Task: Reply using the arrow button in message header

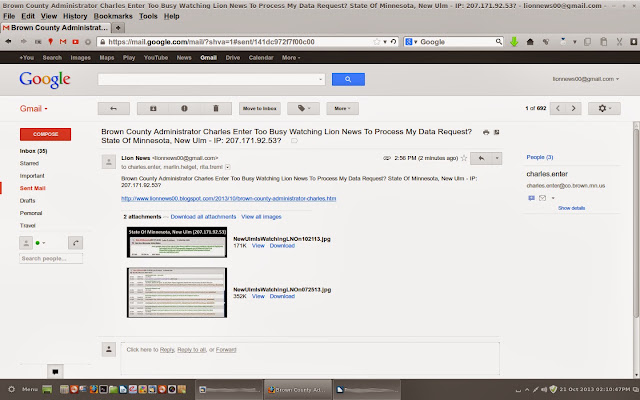Action: [481, 158]
